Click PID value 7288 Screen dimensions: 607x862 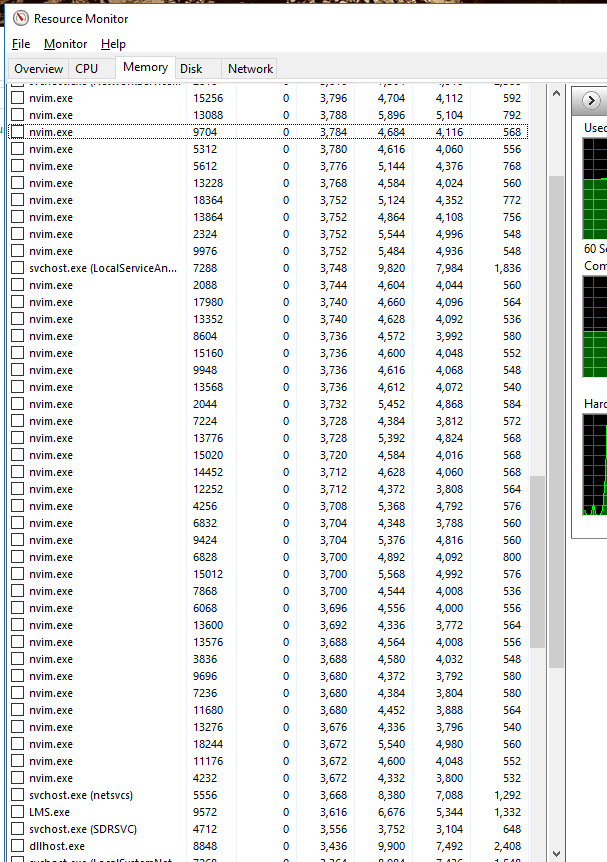point(205,268)
